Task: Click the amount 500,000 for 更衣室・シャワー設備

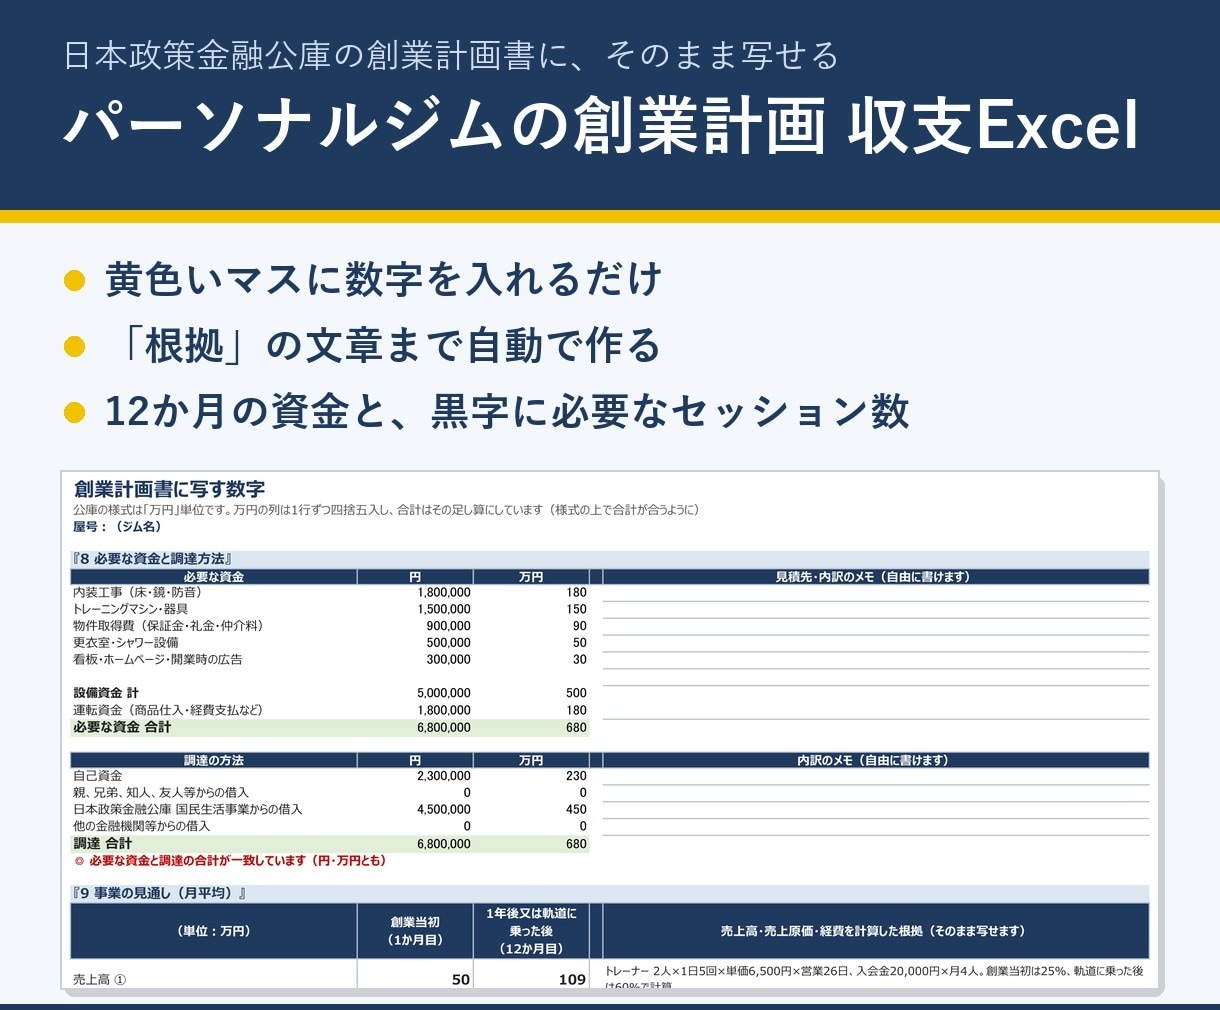Action: (448, 643)
